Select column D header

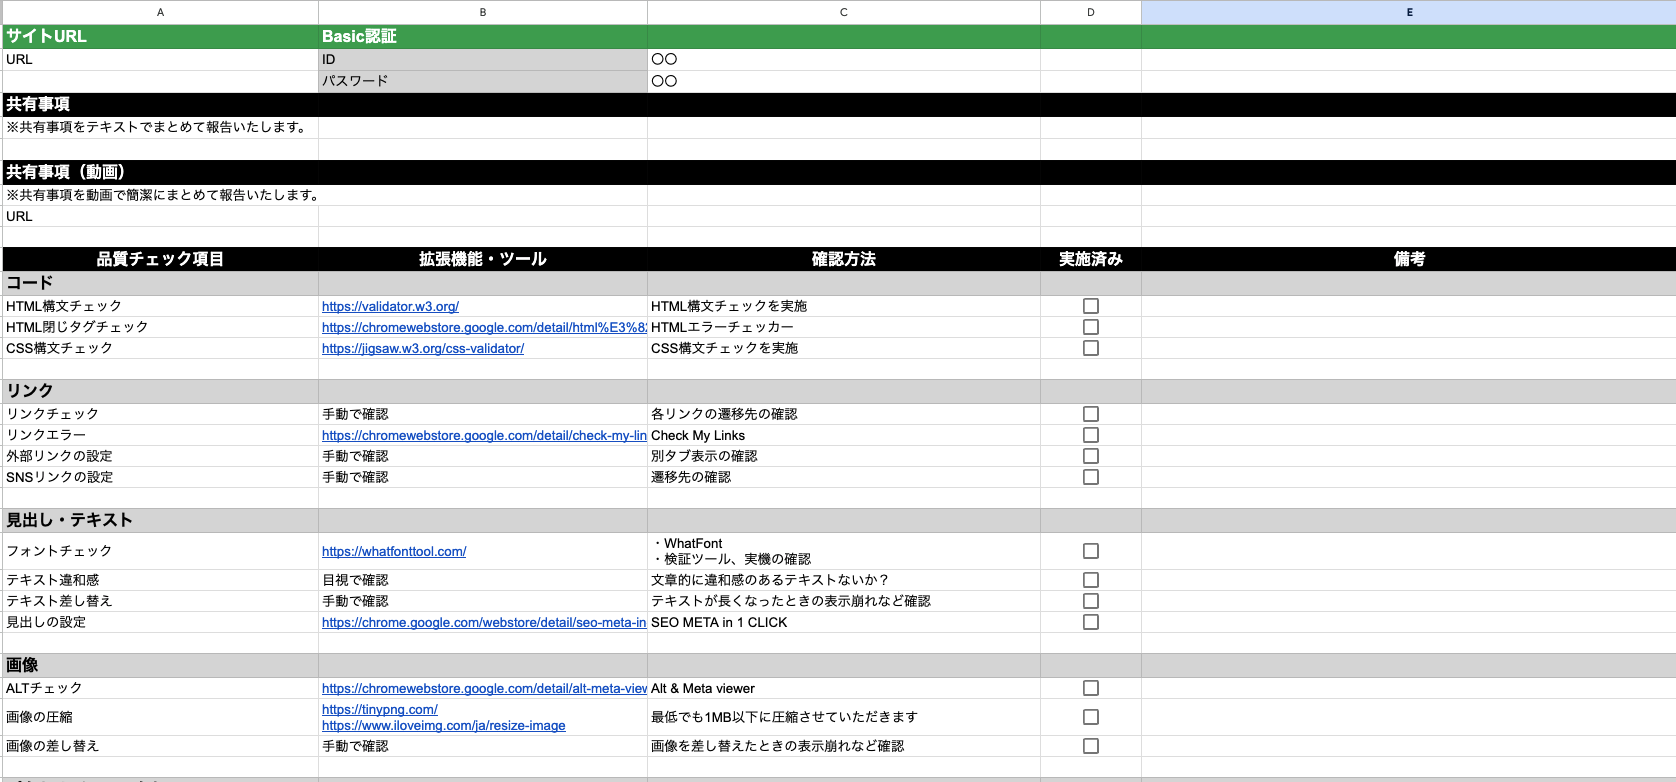pos(1091,12)
